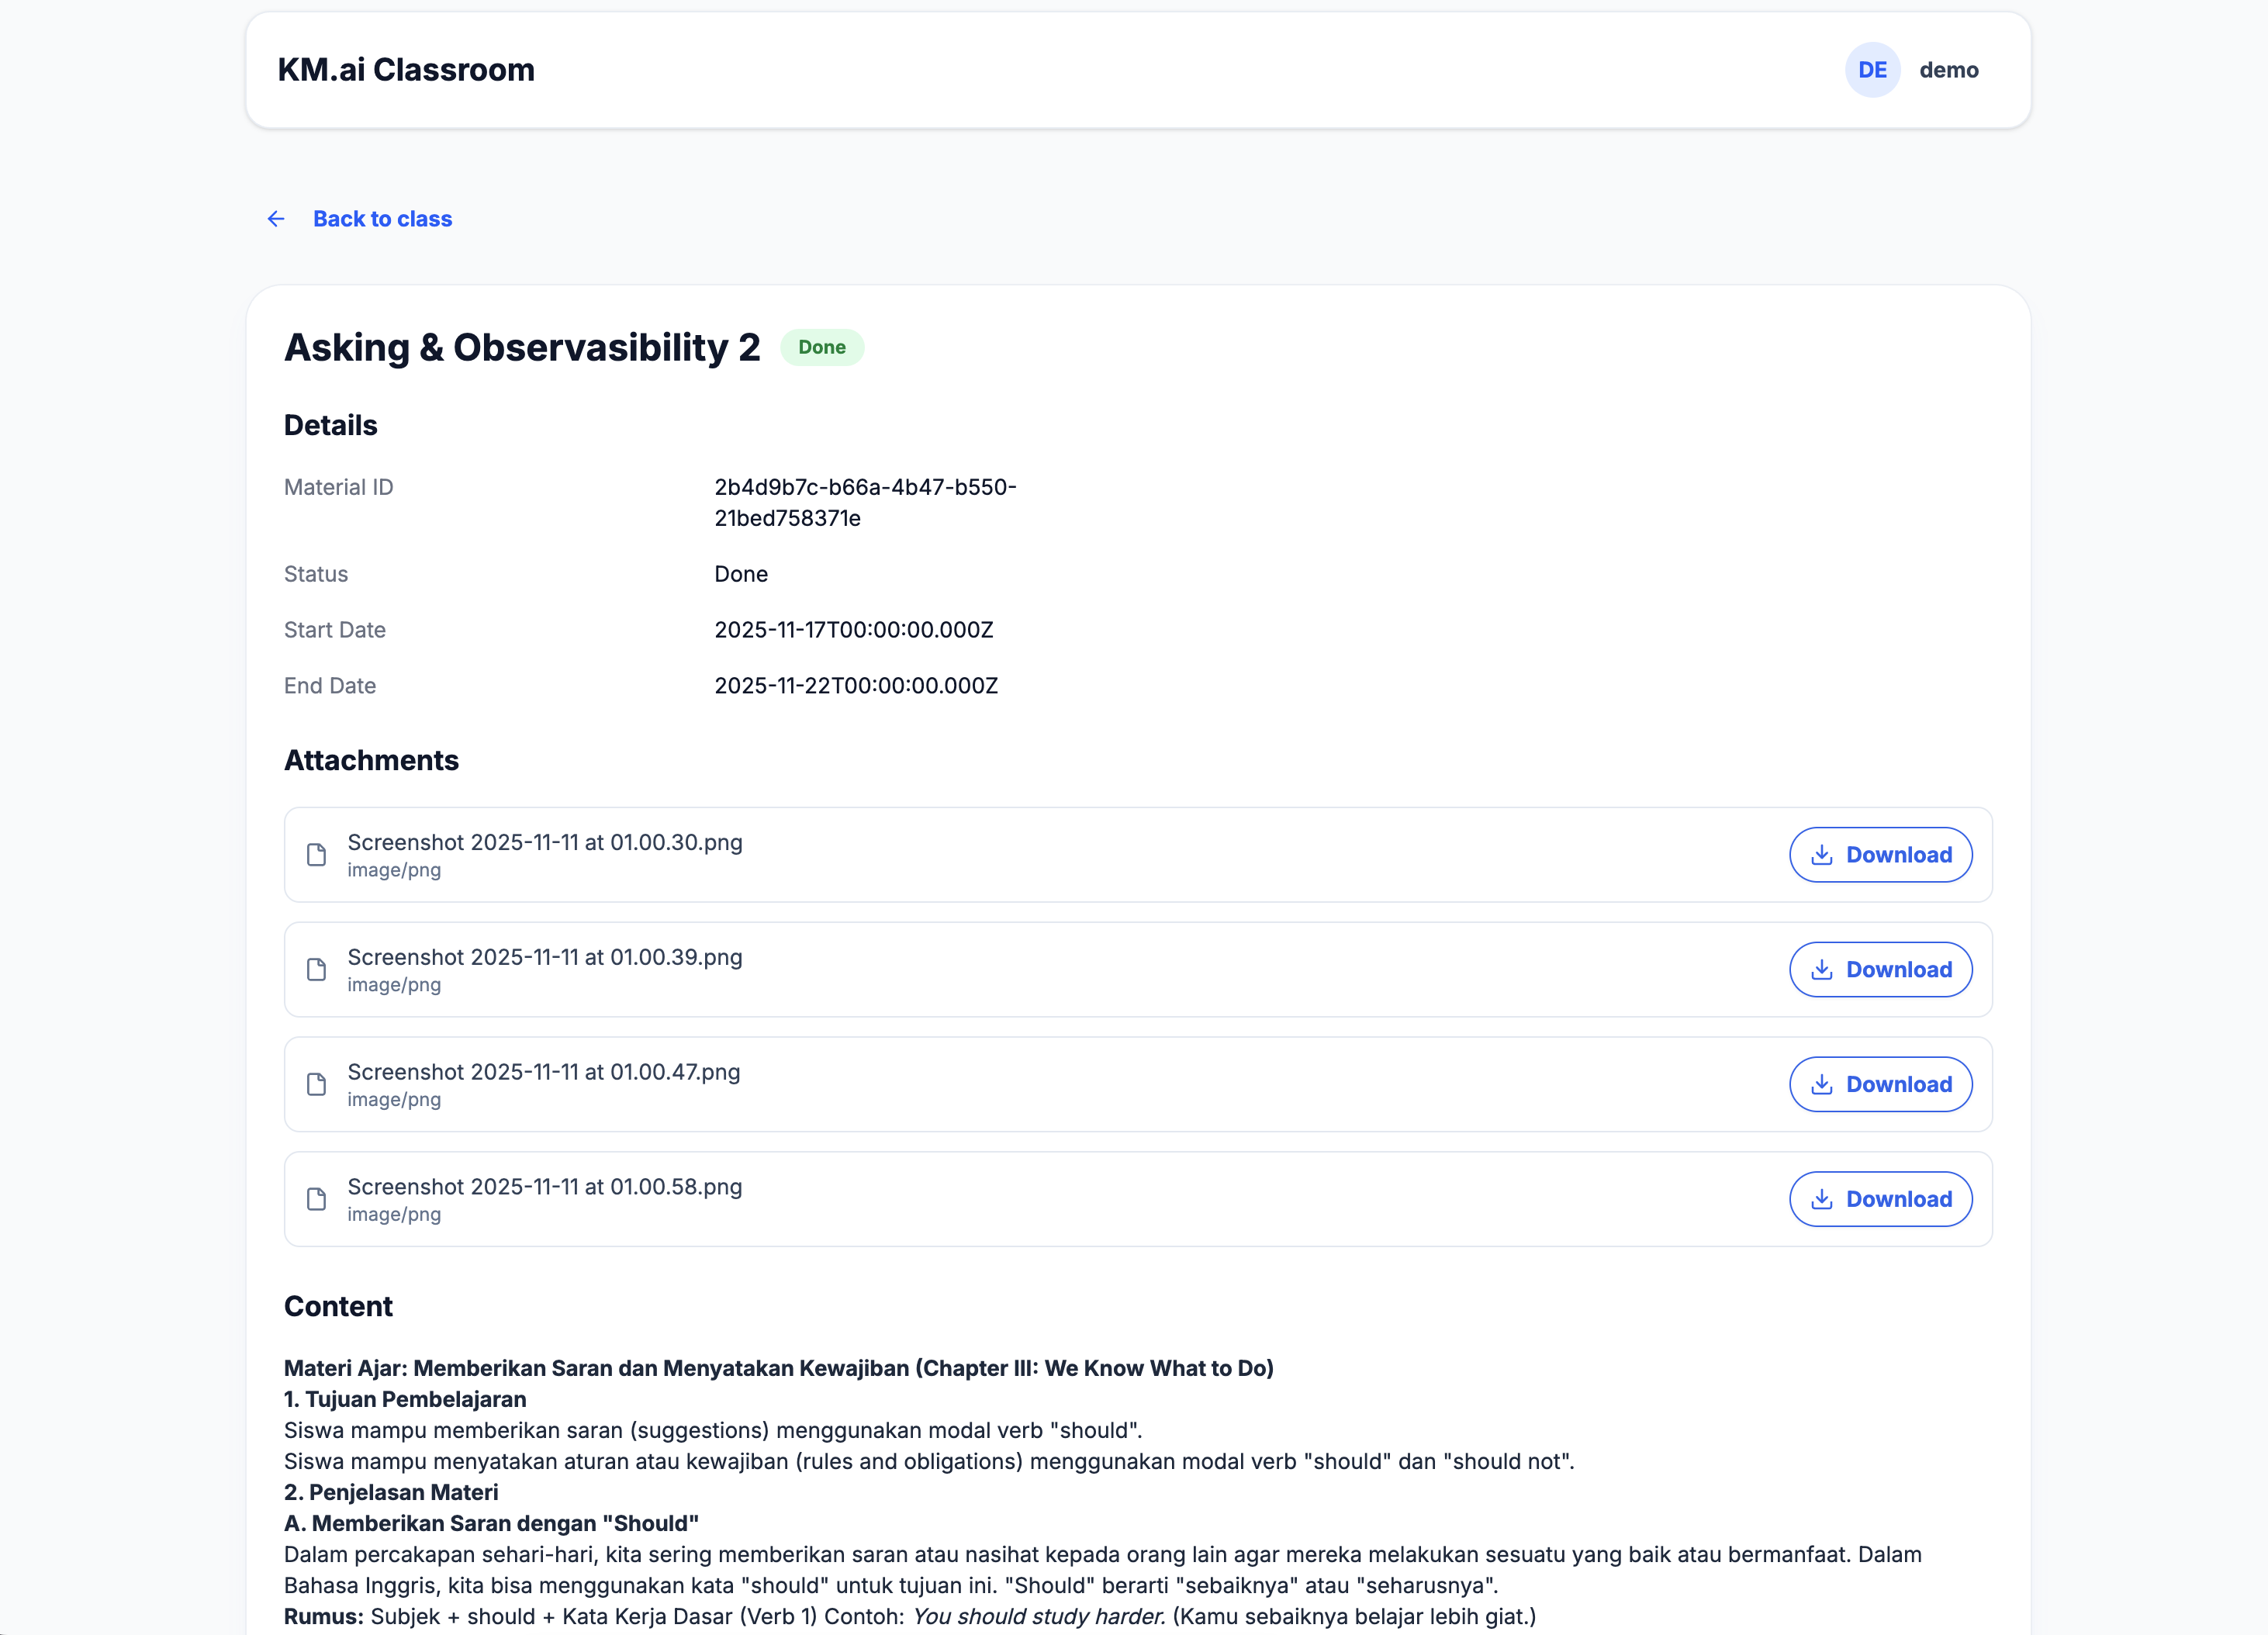Download Screenshot 01.00.58.png attachment
Image resolution: width=2268 pixels, height=1635 pixels.
coord(1880,1199)
